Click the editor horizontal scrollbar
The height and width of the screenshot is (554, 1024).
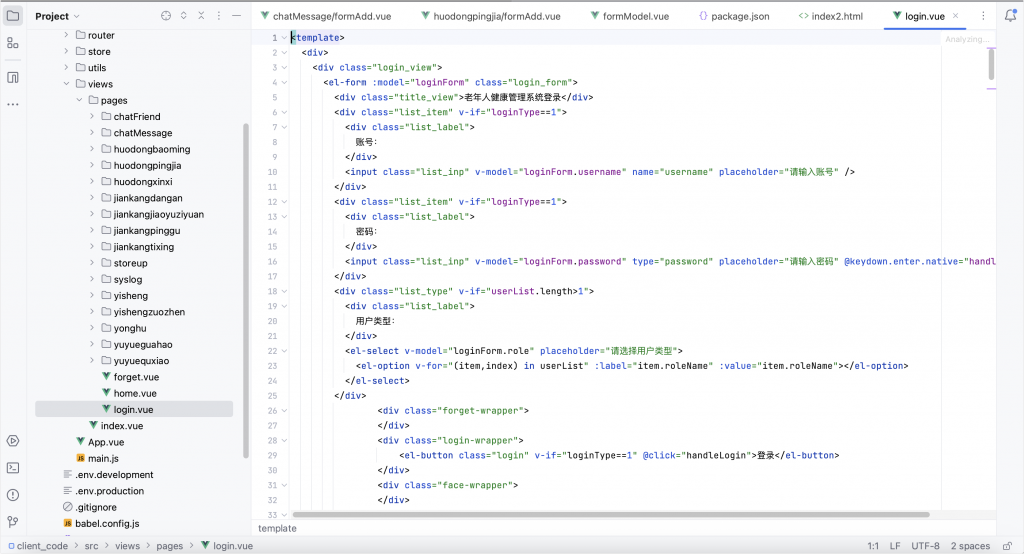point(610,515)
